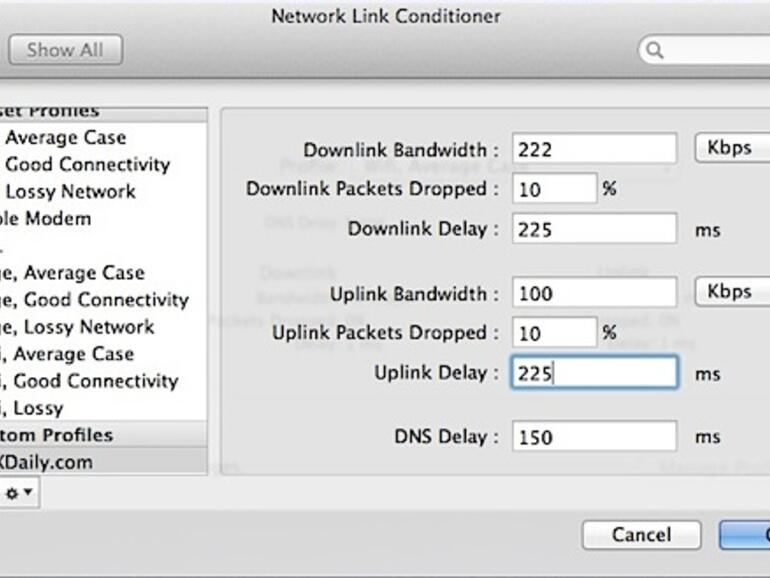Screen dimensions: 770x578
Task: Focus the Uplink Delay field
Action: coord(594,374)
